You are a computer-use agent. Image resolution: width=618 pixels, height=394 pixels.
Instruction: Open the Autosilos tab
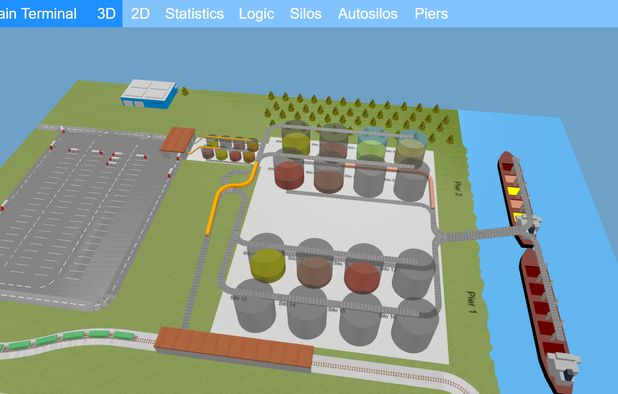tap(367, 14)
